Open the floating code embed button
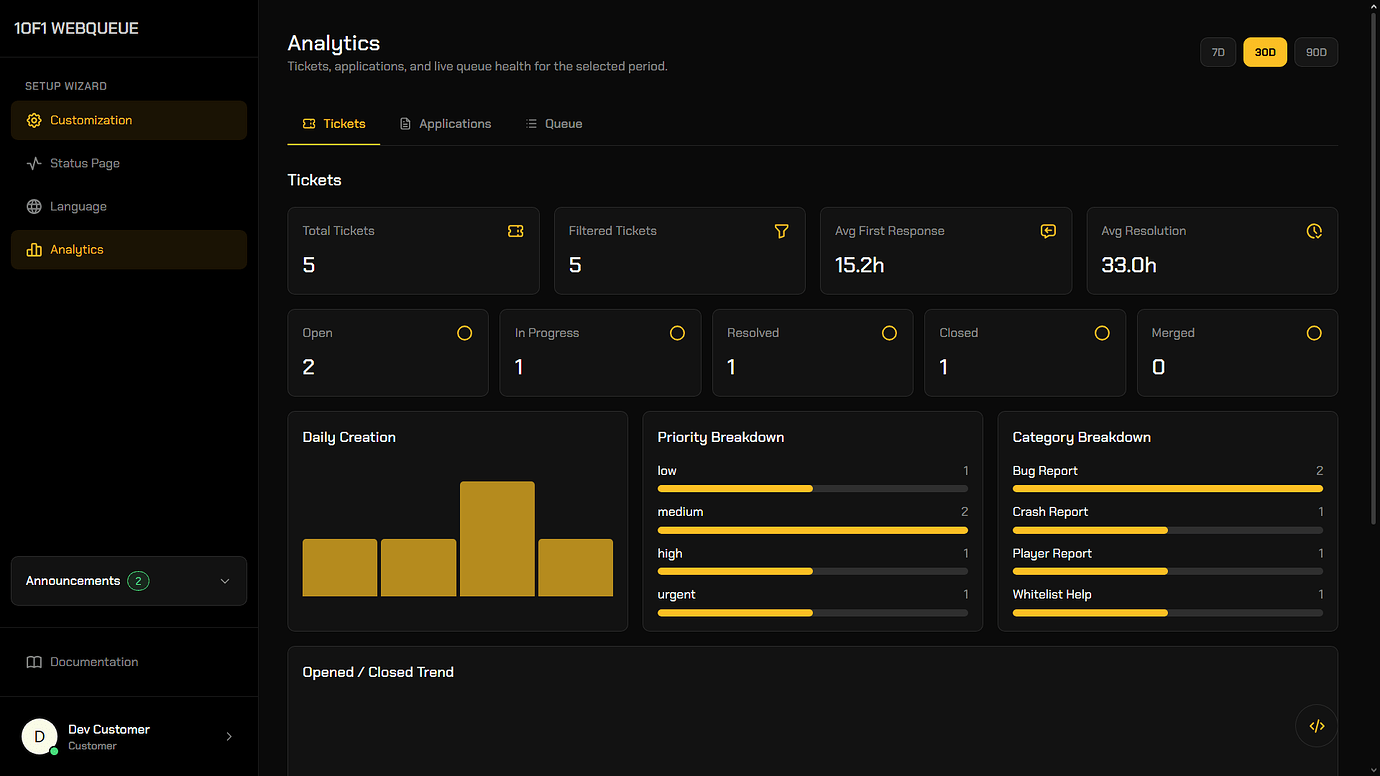The image size is (1380, 776). pos(1317,726)
